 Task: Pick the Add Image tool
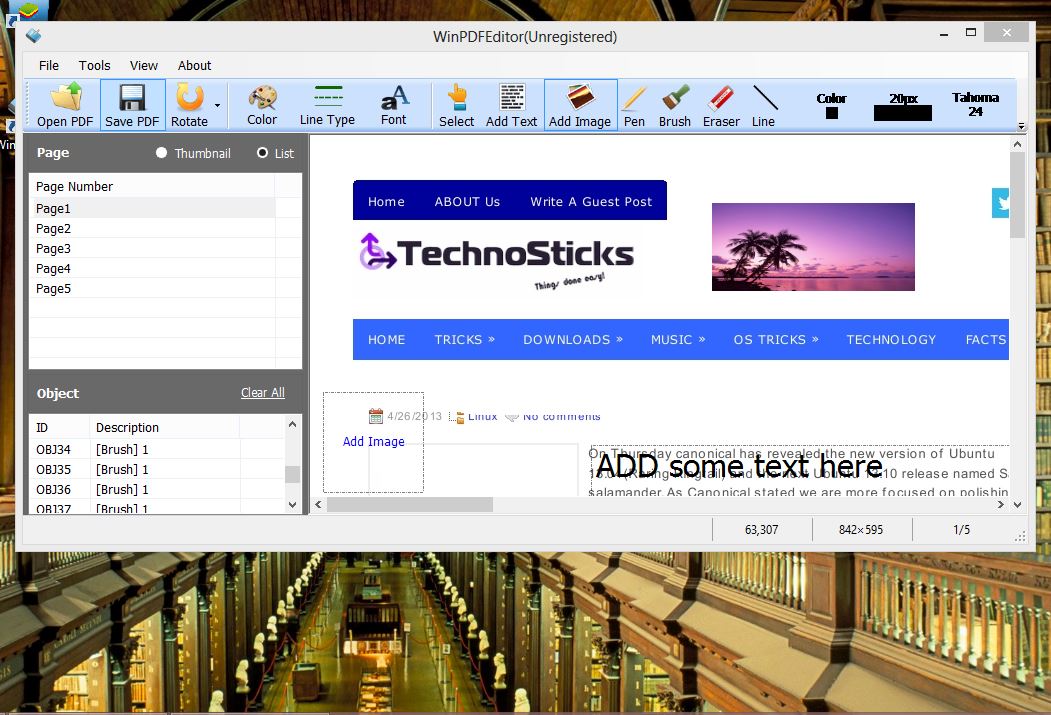pos(580,105)
